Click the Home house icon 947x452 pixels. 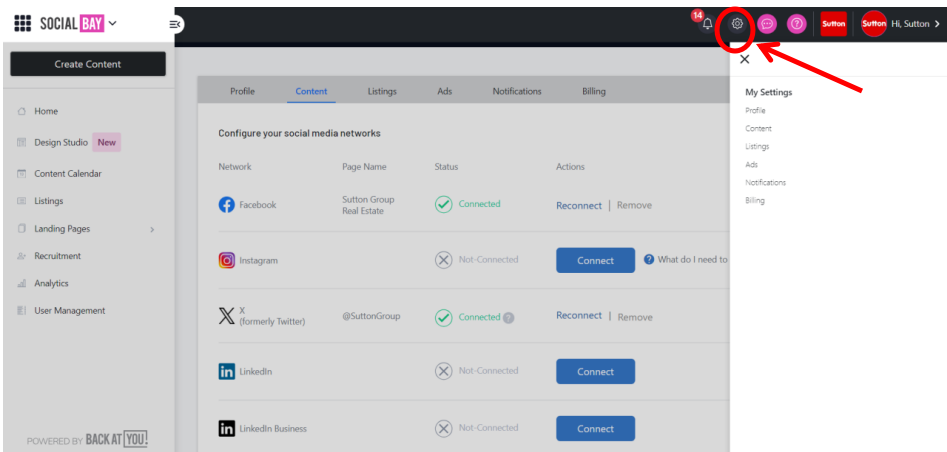pos(22,111)
